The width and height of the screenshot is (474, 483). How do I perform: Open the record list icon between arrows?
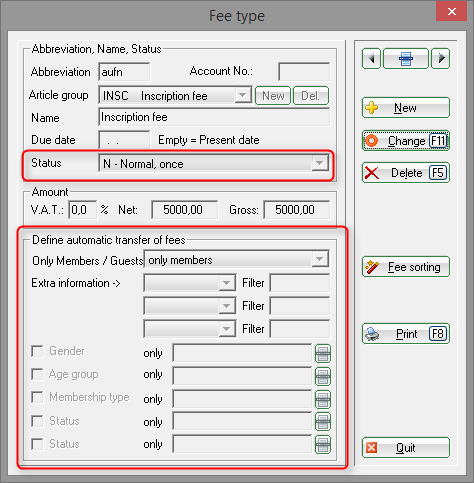coord(406,59)
